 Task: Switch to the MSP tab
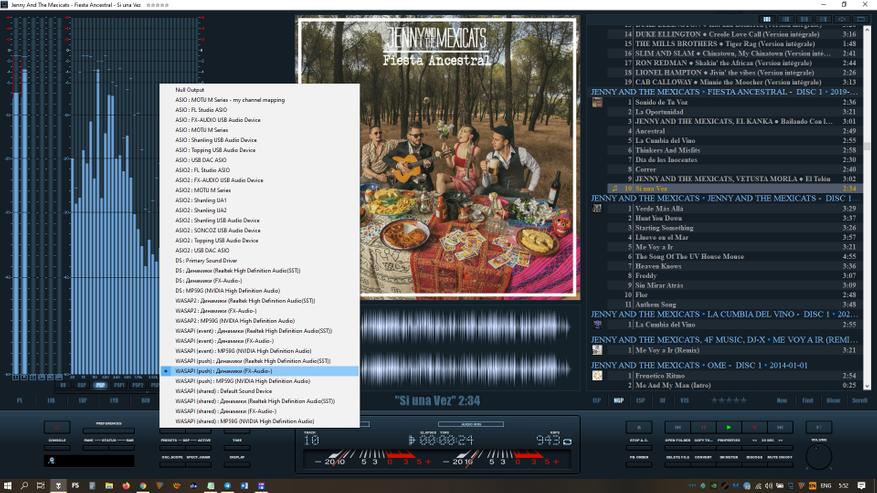[x=619, y=400]
